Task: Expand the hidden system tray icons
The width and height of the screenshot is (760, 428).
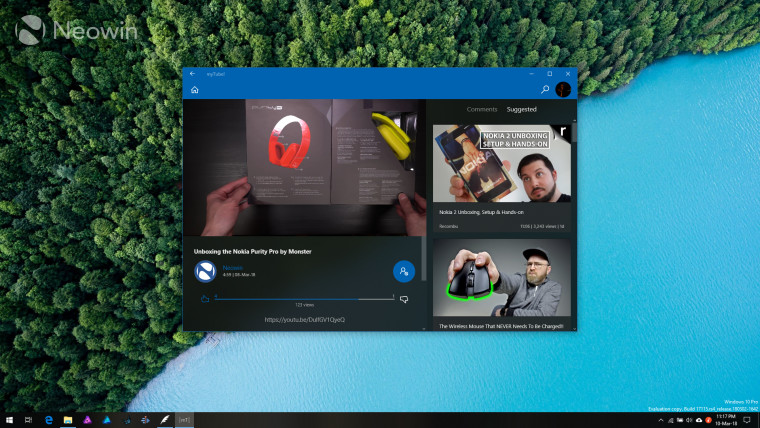Action: pyautogui.click(x=661, y=420)
